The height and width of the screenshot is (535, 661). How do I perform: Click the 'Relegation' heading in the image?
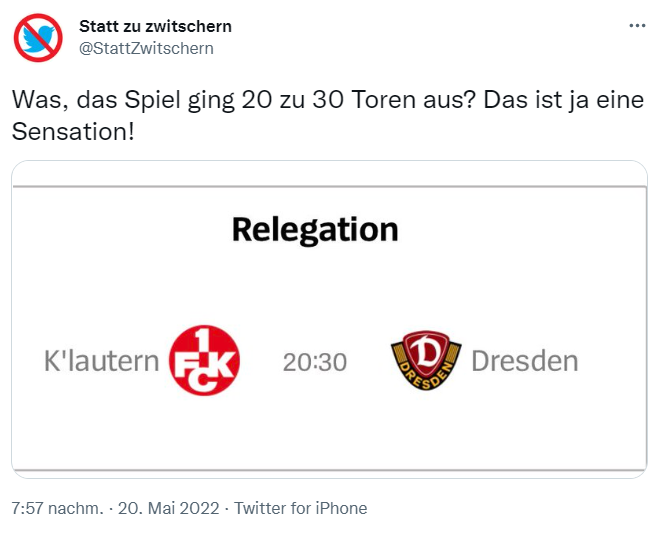pyautogui.click(x=315, y=230)
